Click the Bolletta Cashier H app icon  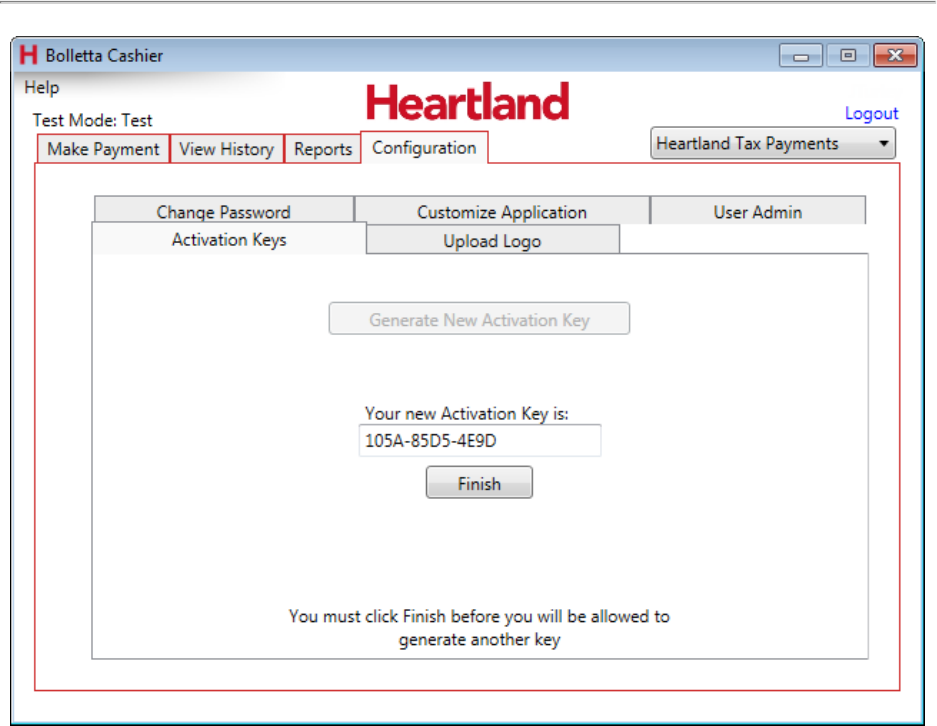[x=28, y=55]
